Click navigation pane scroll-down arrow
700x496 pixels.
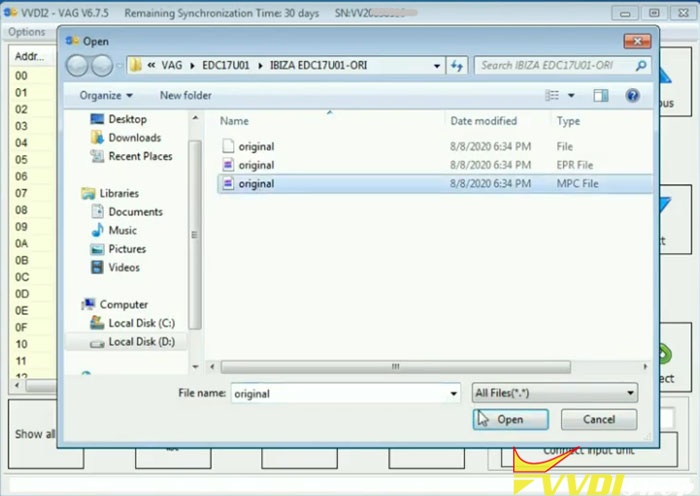pyautogui.click(x=195, y=367)
